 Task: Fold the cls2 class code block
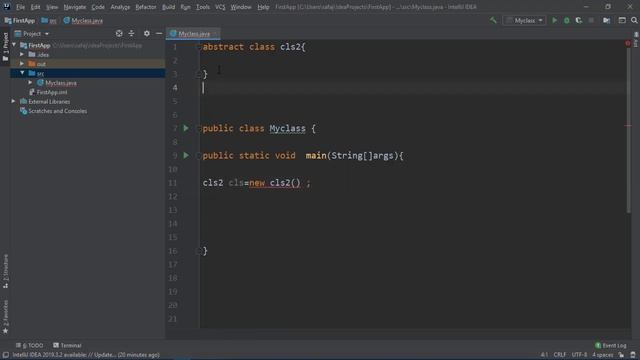(199, 47)
